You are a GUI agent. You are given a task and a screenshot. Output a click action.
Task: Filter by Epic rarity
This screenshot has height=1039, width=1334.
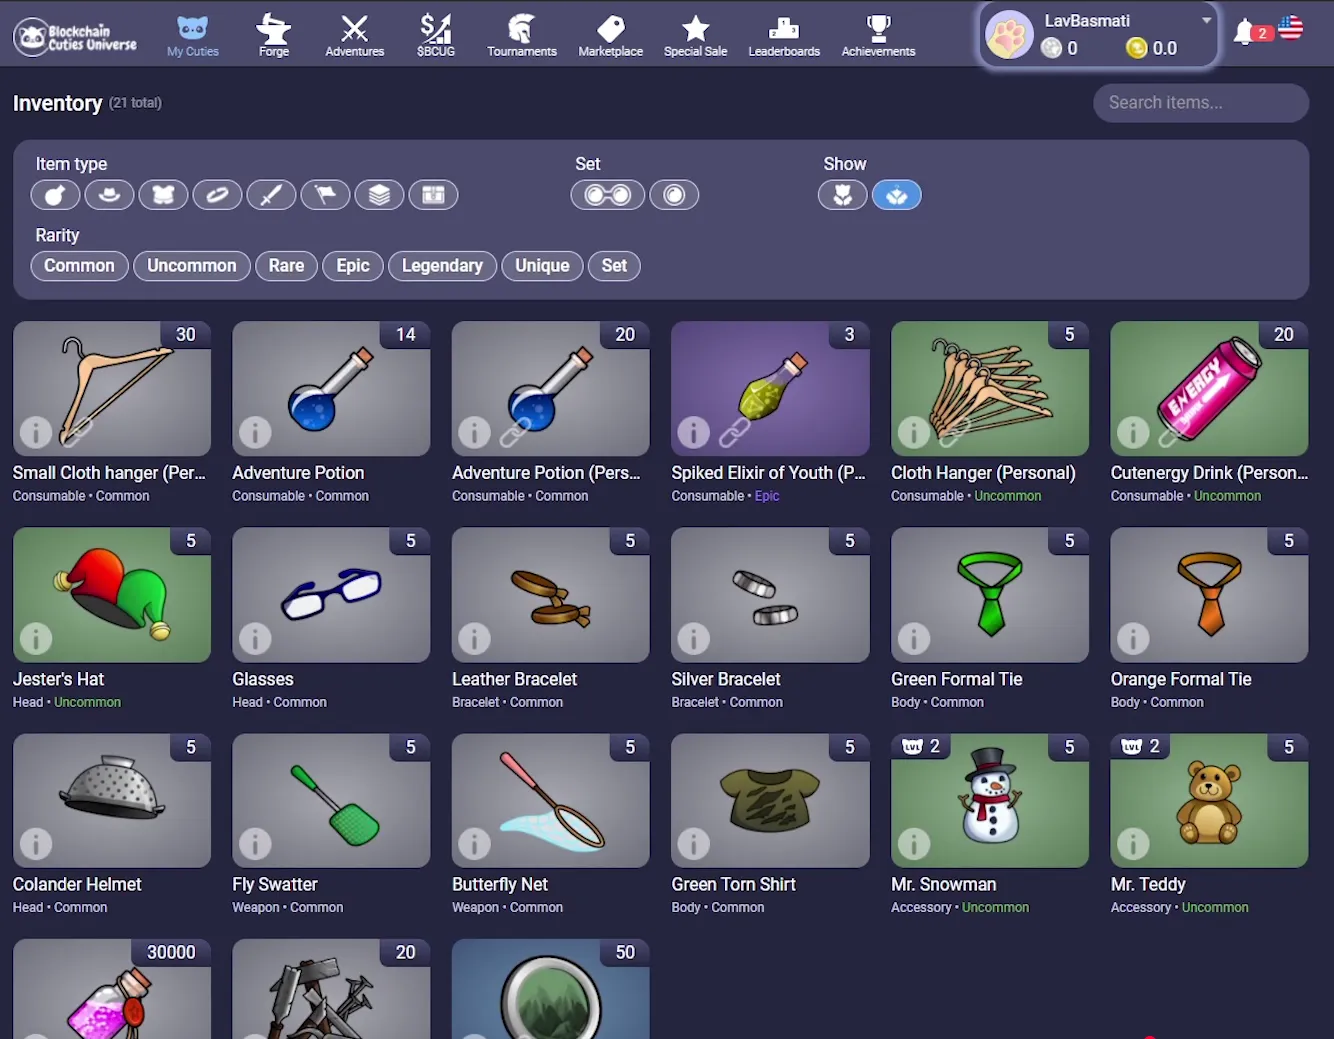[x=353, y=266]
